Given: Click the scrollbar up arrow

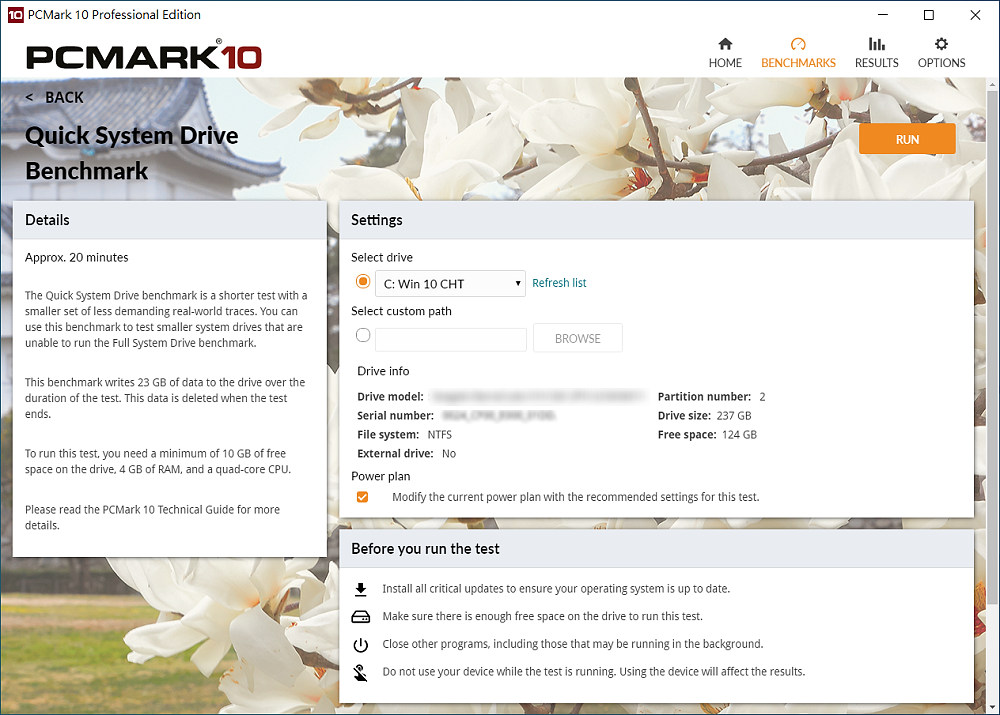Looking at the screenshot, I should (992, 84).
